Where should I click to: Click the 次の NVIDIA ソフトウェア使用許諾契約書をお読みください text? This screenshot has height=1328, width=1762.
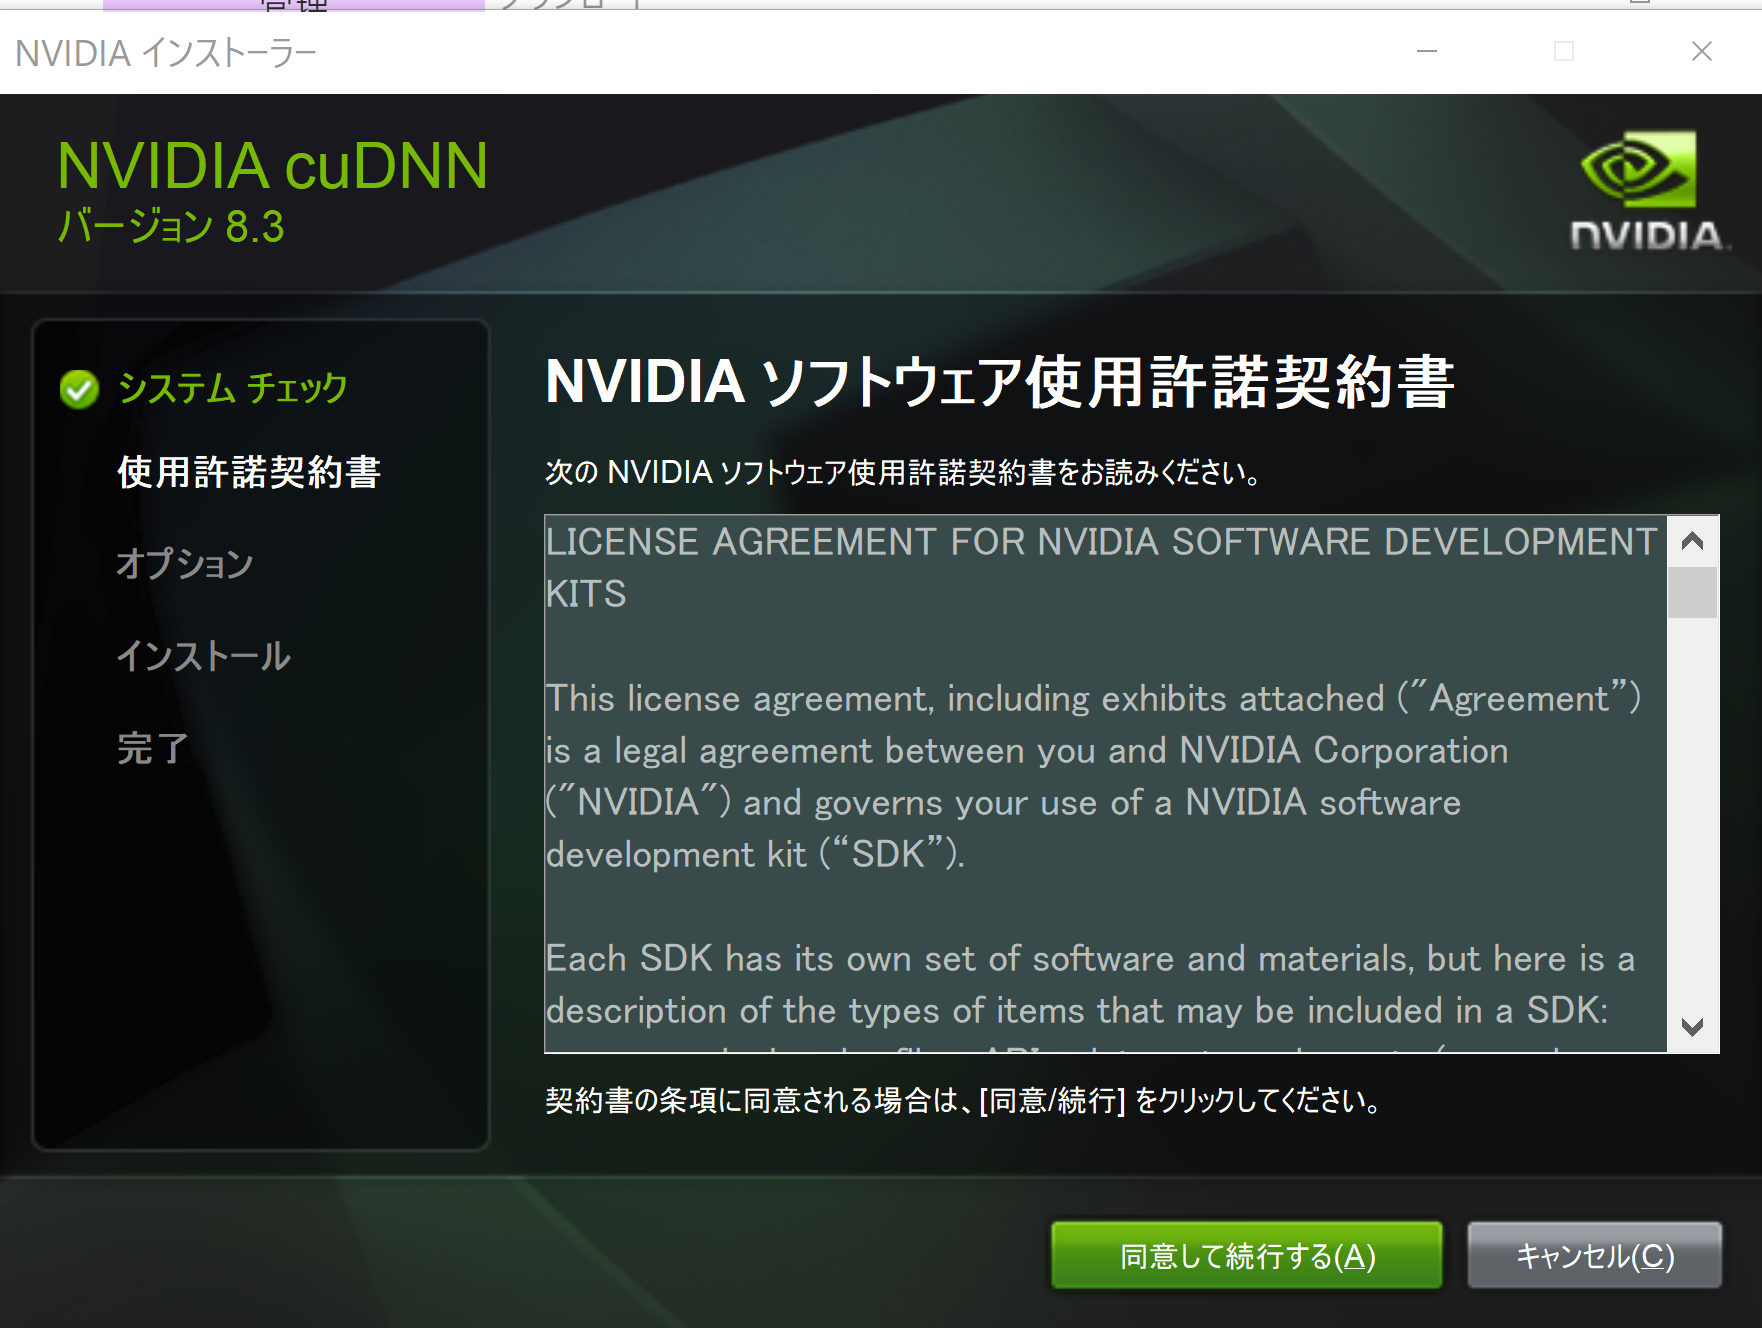[x=902, y=472]
